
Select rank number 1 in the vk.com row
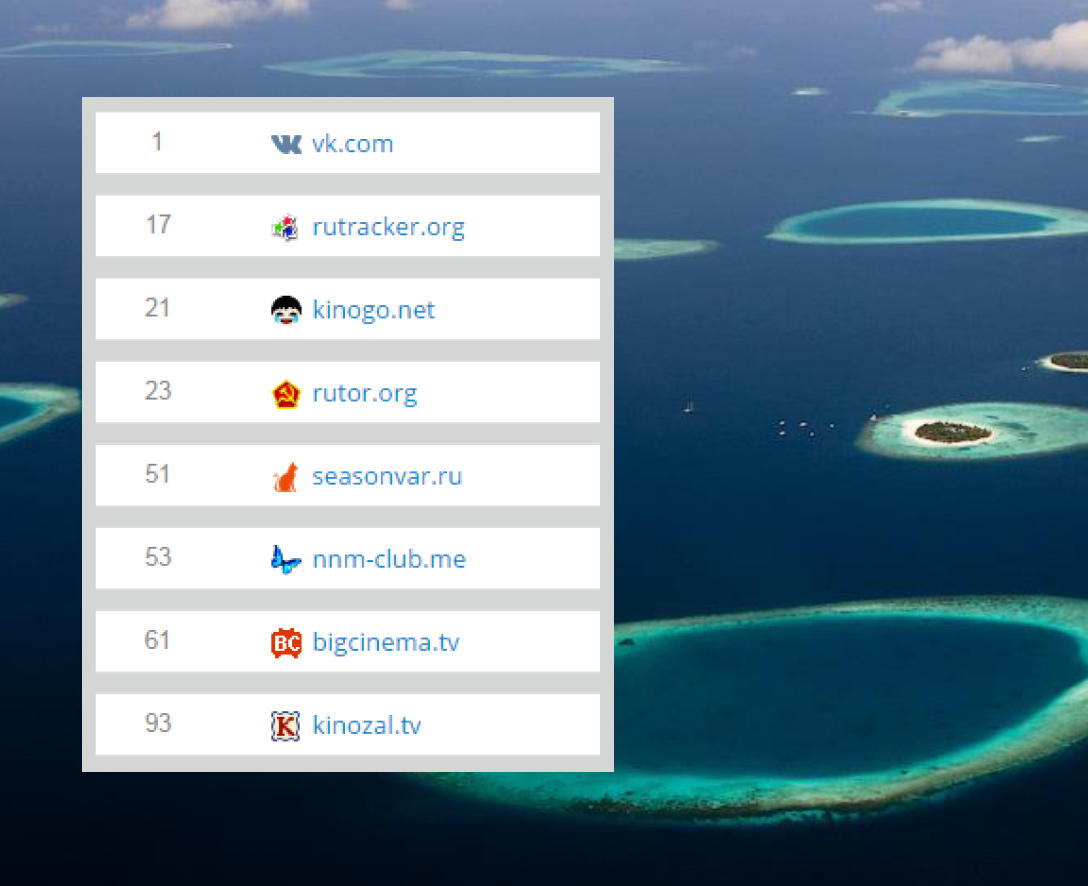tap(158, 142)
